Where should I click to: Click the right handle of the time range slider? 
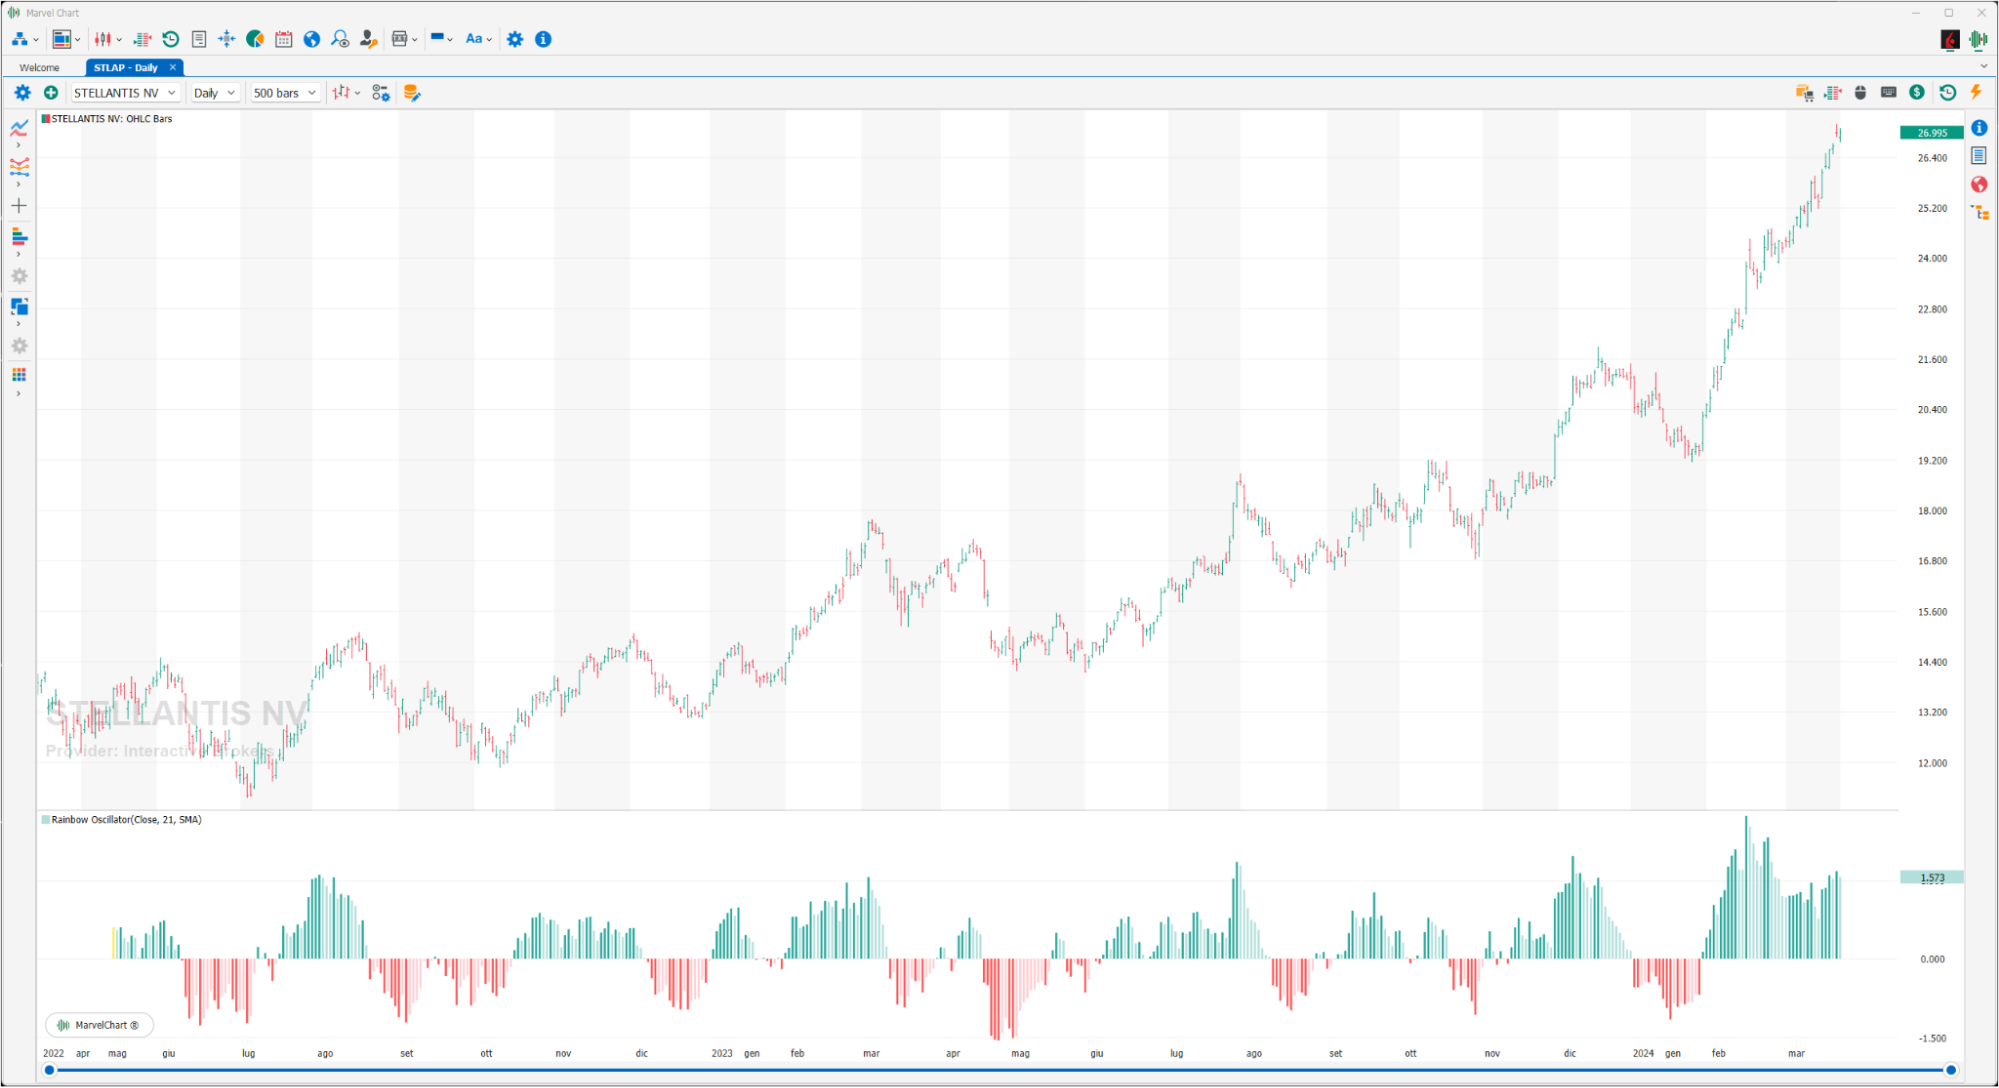click(x=1950, y=1070)
